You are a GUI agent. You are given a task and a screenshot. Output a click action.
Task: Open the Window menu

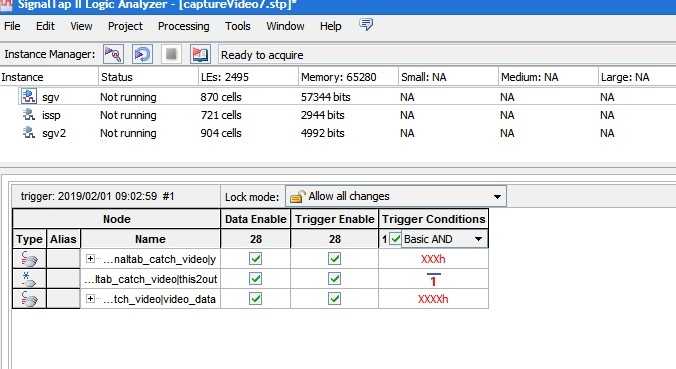285,26
